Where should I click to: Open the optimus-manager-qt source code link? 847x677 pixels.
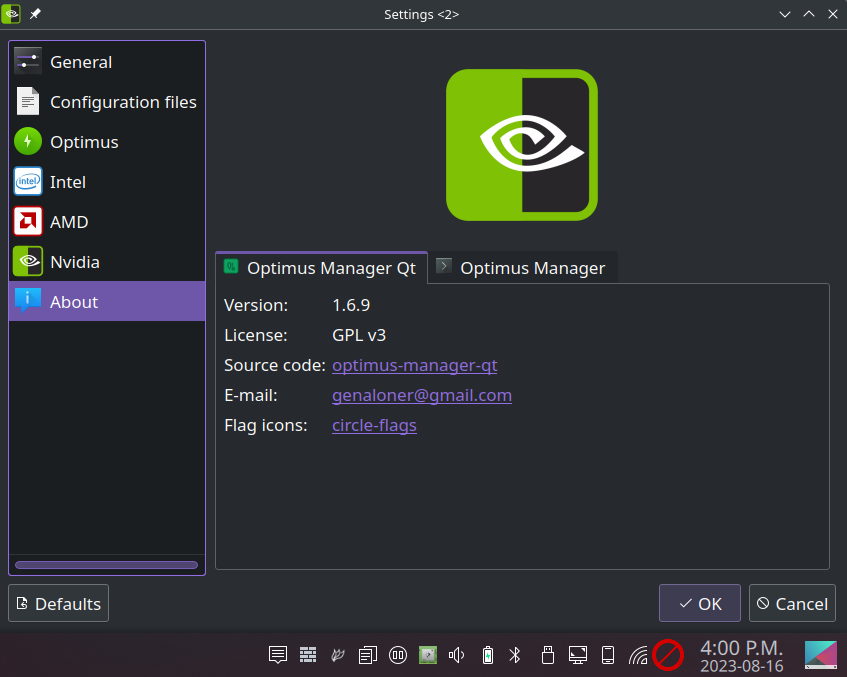point(414,365)
